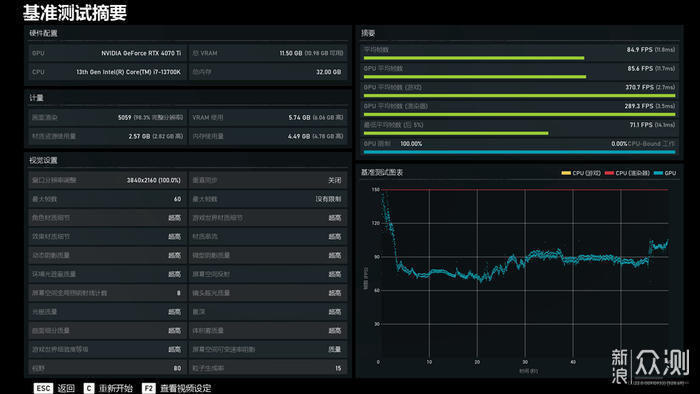
Task: Click the GPU 100.00% bound bar
Action: (520, 152)
